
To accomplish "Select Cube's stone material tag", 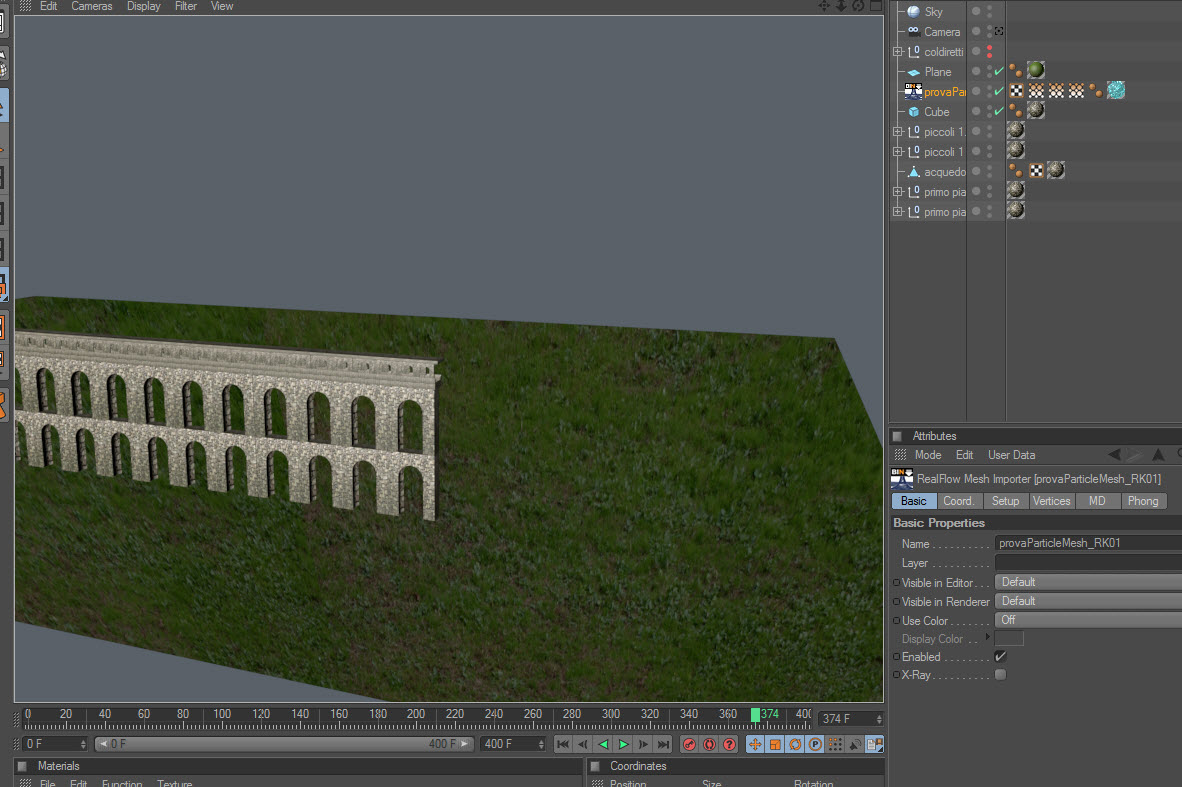I will pos(1037,110).
